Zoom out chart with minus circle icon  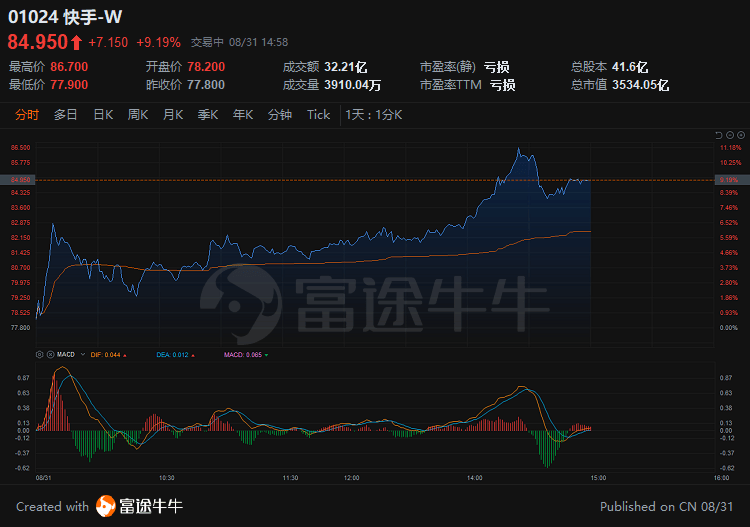730,135
